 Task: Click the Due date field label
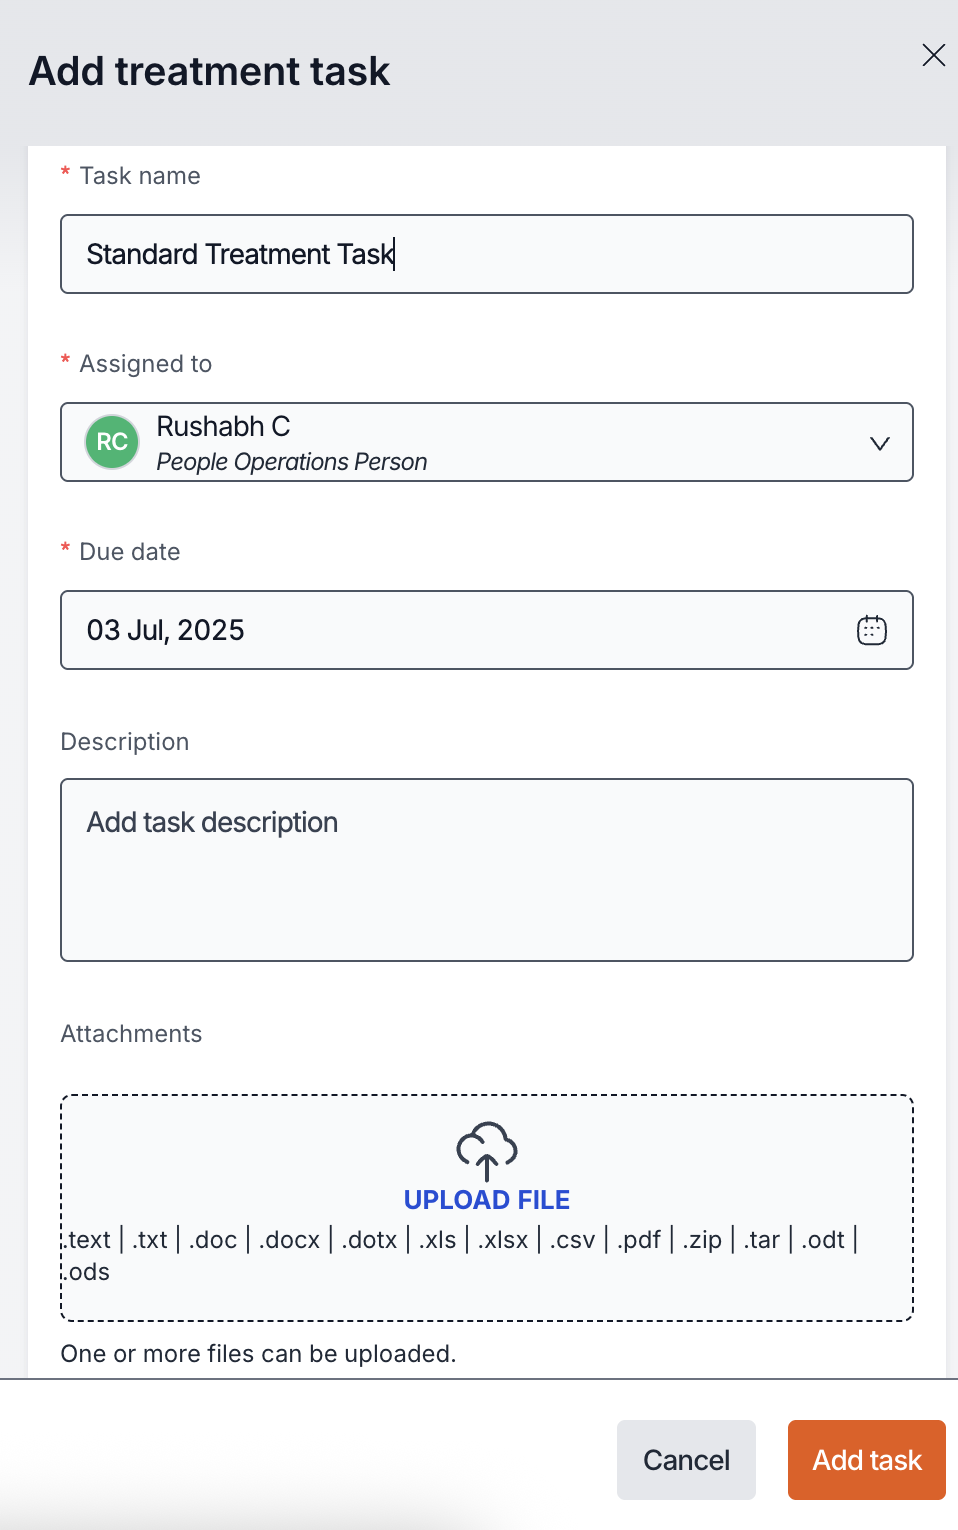tap(130, 552)
